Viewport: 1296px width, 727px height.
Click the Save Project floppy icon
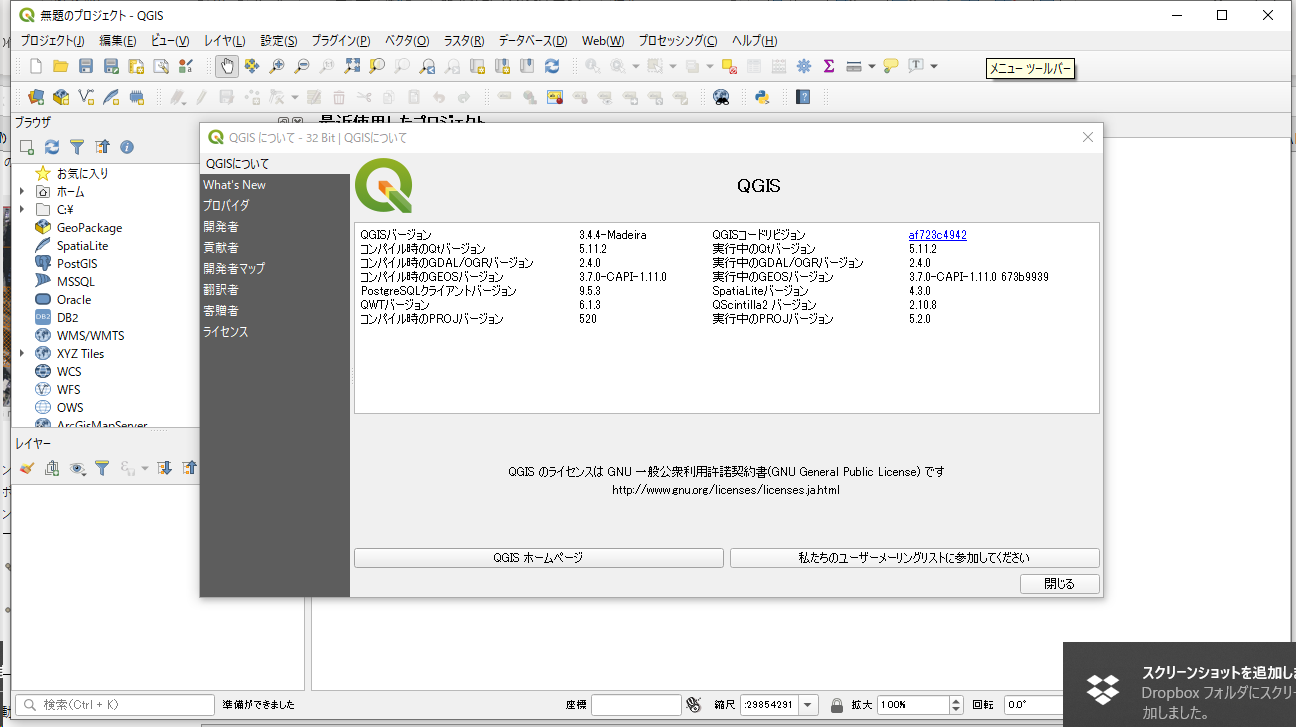click(x=86, y=66)
